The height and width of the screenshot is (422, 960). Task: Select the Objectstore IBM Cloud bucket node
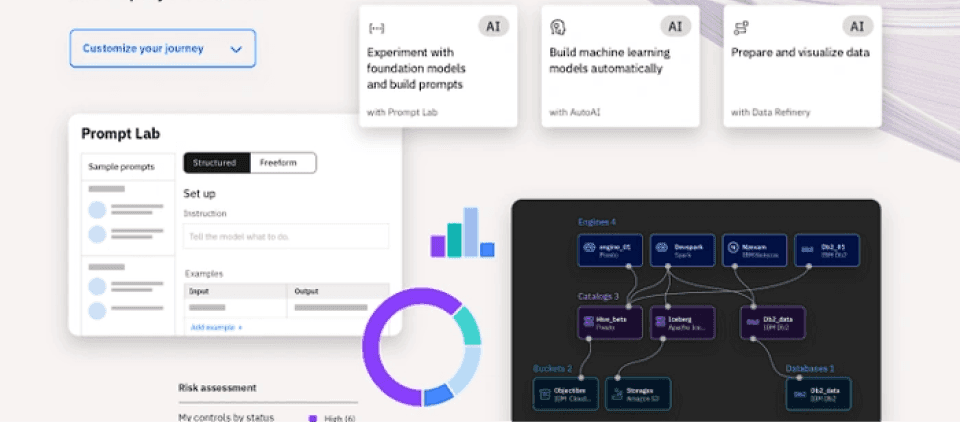565,394
